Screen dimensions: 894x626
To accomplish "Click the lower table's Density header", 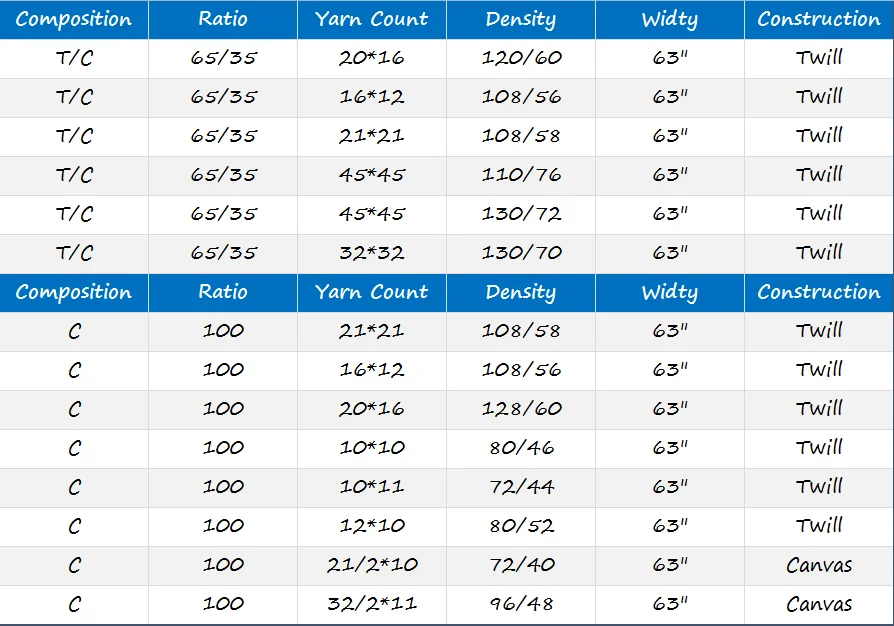I will (521, 293).
